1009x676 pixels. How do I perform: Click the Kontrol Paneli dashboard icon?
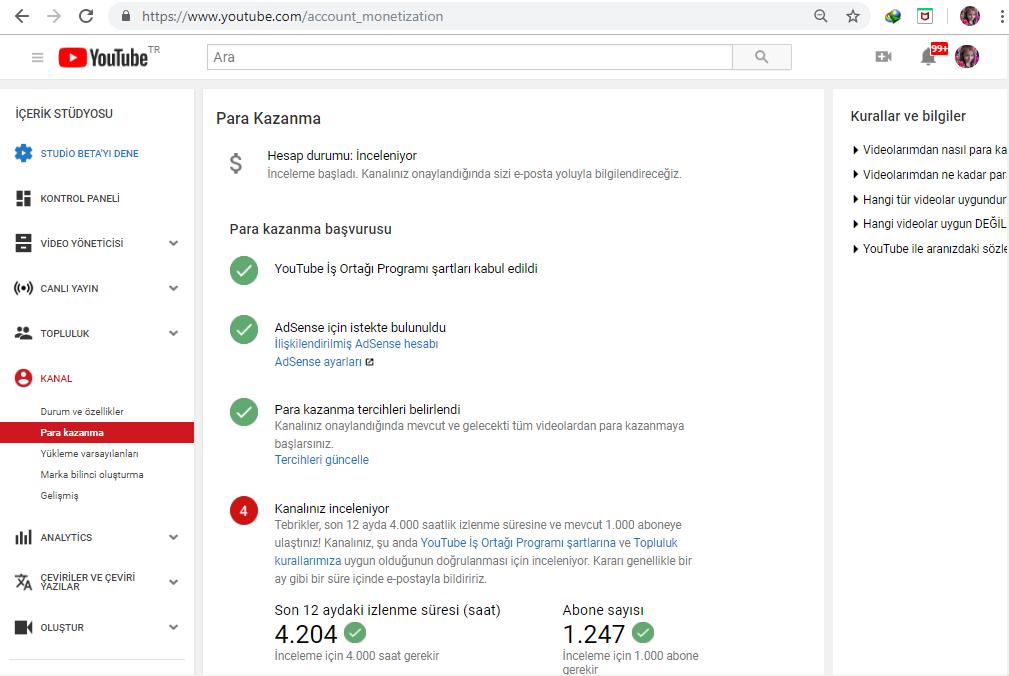(x=23, y=198)
